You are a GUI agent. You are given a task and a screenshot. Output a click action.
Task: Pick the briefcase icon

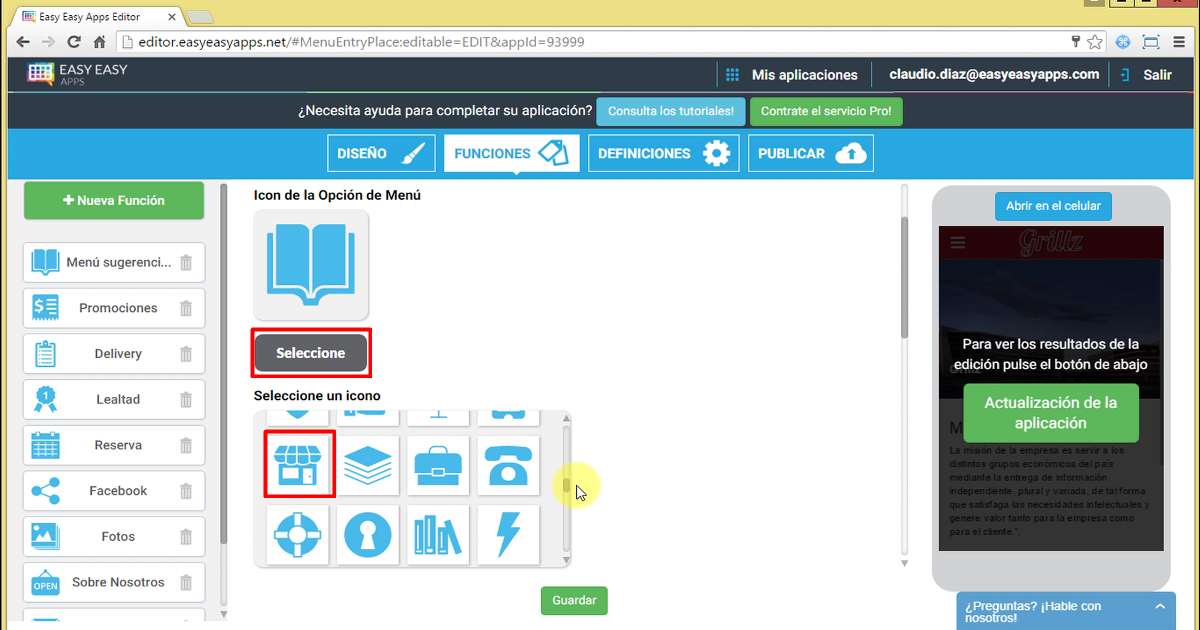click(439, 465)
